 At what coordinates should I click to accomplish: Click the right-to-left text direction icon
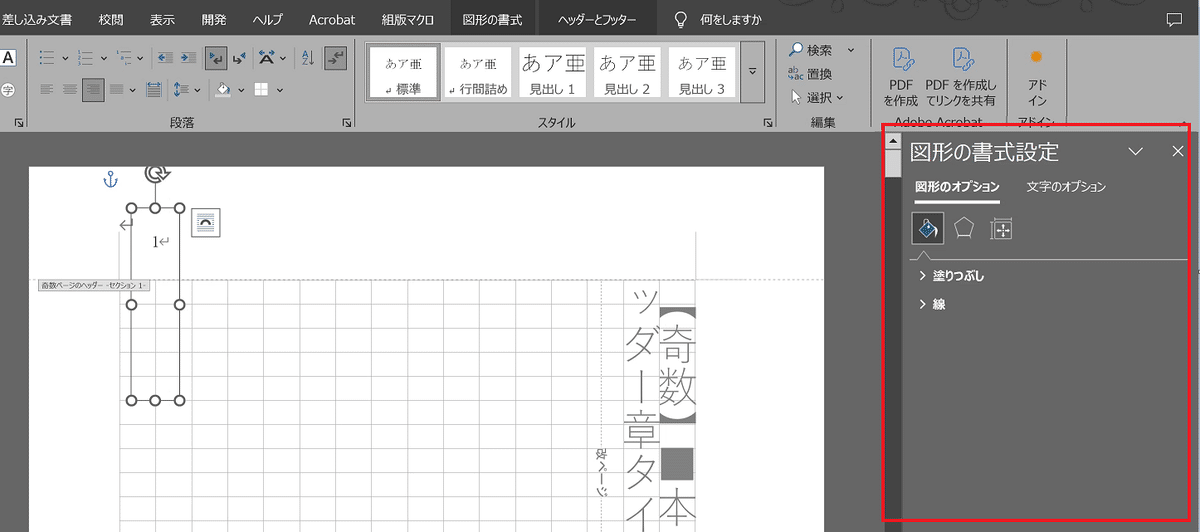coord(239,58)
